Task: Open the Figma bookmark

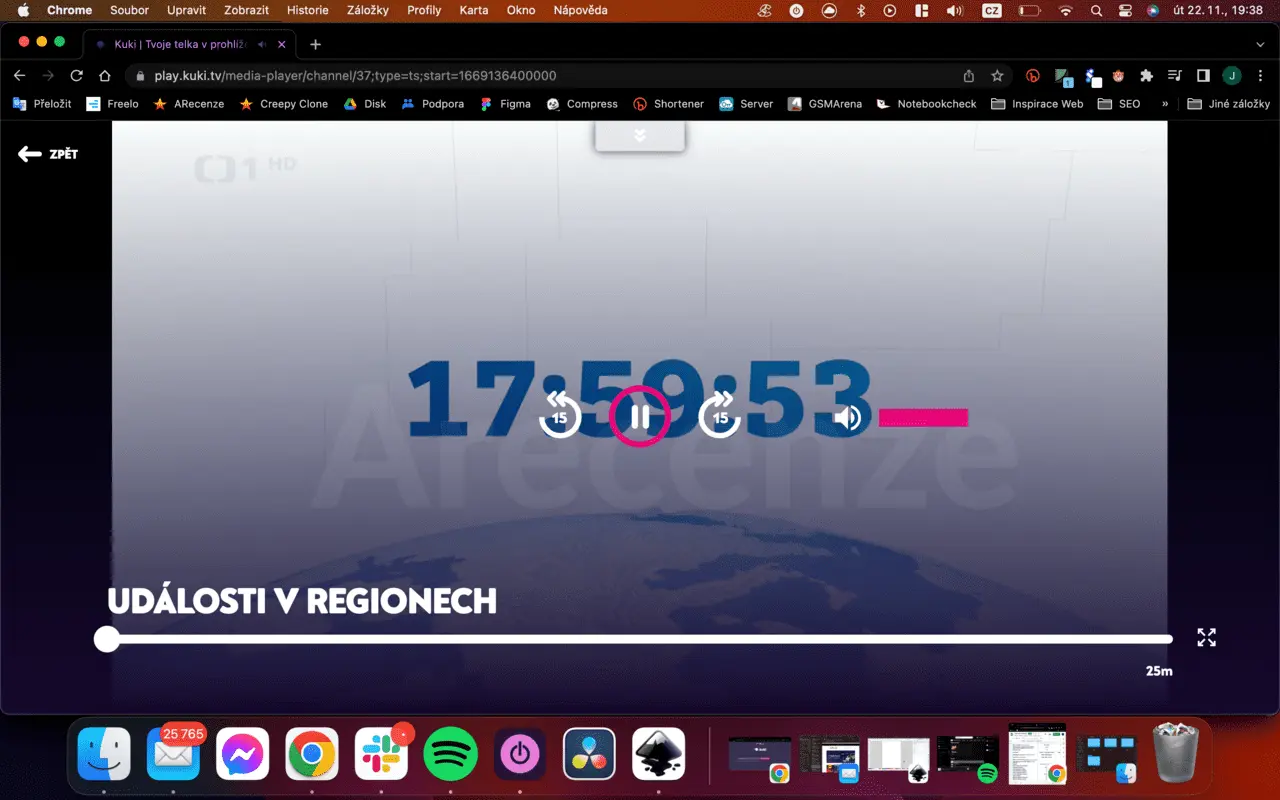Action: [x=505, y=104]
